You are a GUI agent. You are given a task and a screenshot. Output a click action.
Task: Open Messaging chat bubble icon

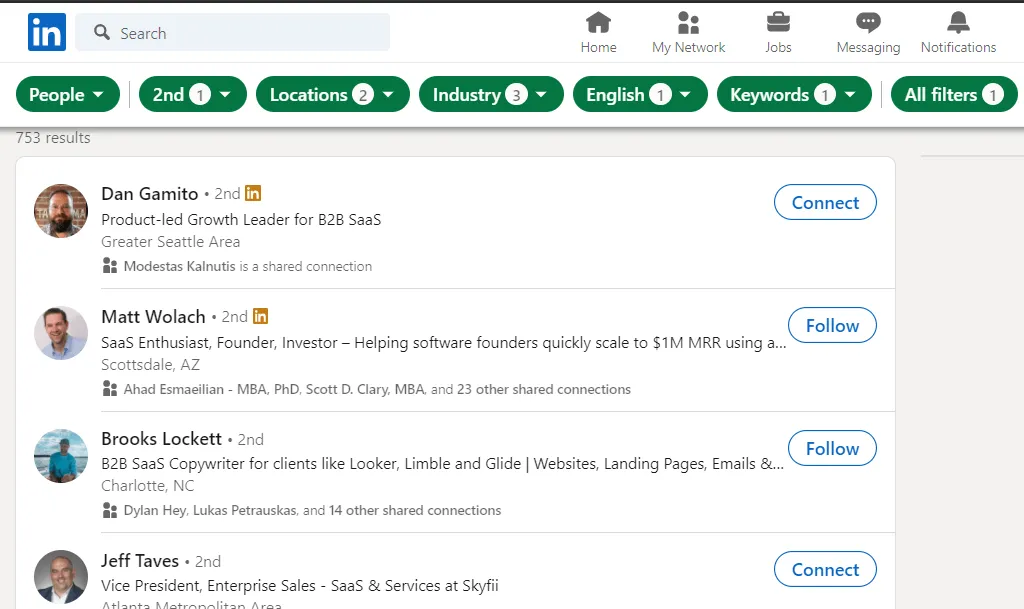pos(868,23)
